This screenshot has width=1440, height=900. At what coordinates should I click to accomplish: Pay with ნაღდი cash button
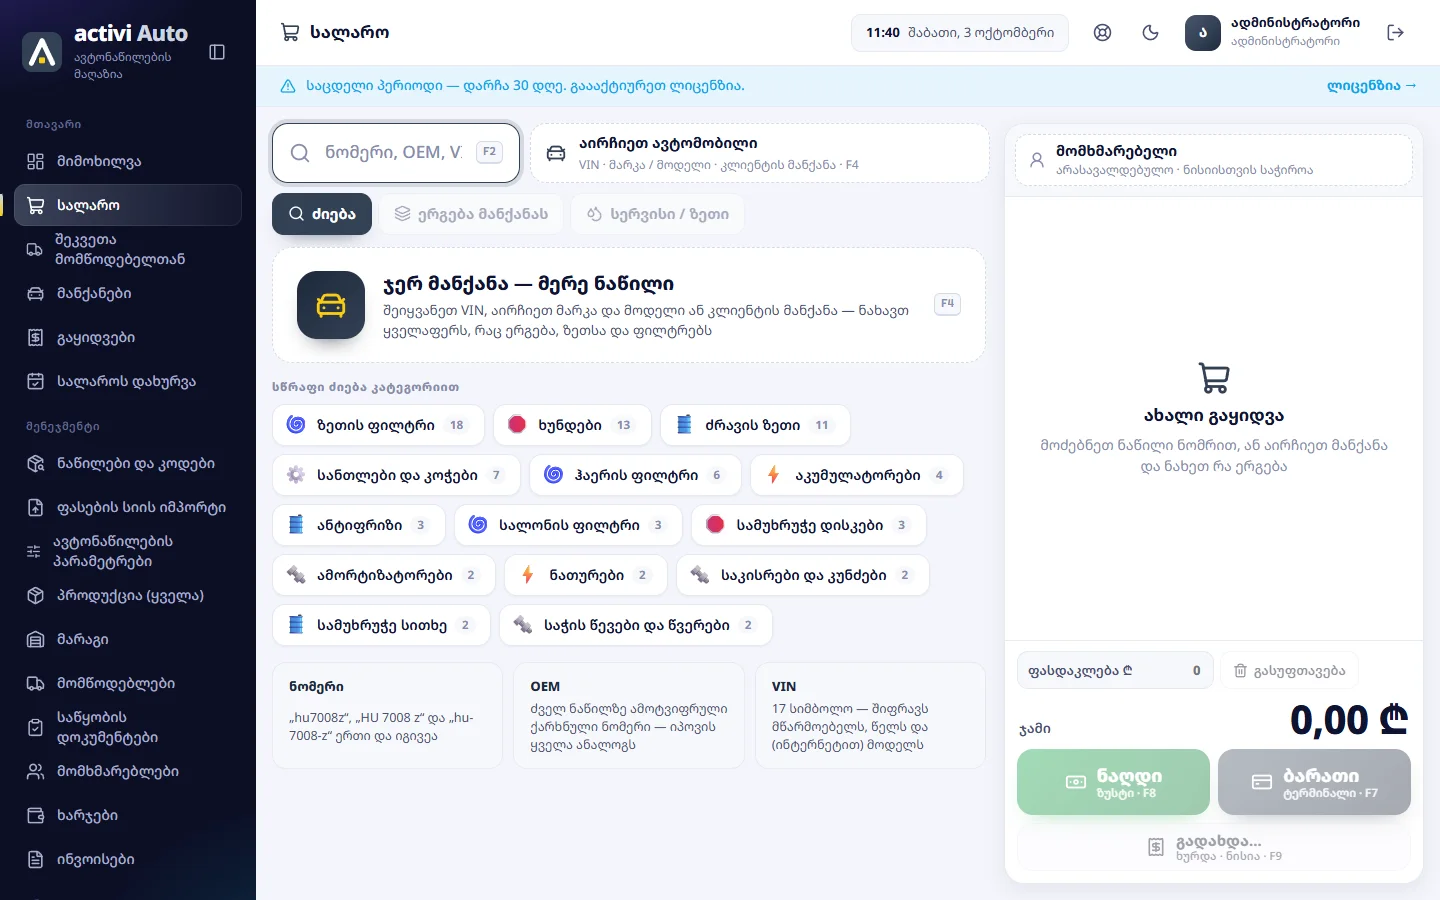coord(1113,782)
